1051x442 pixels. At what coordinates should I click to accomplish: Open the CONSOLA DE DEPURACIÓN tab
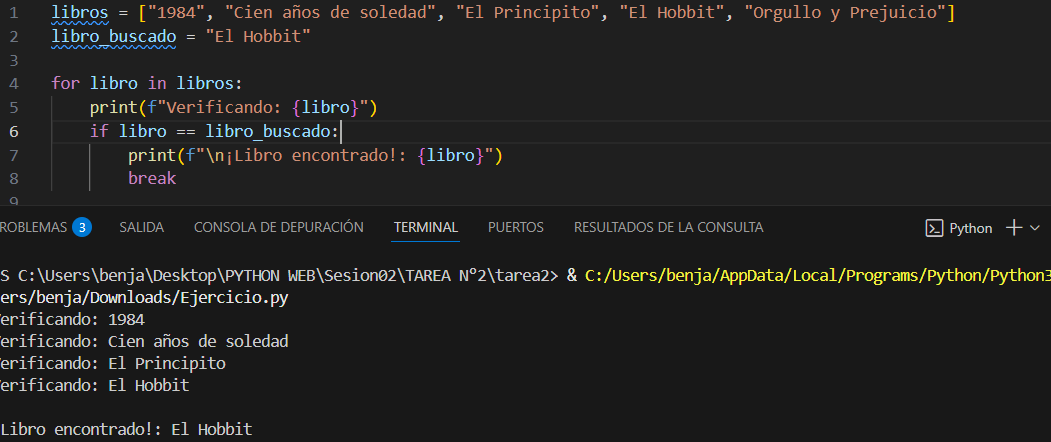coord(279,227)
